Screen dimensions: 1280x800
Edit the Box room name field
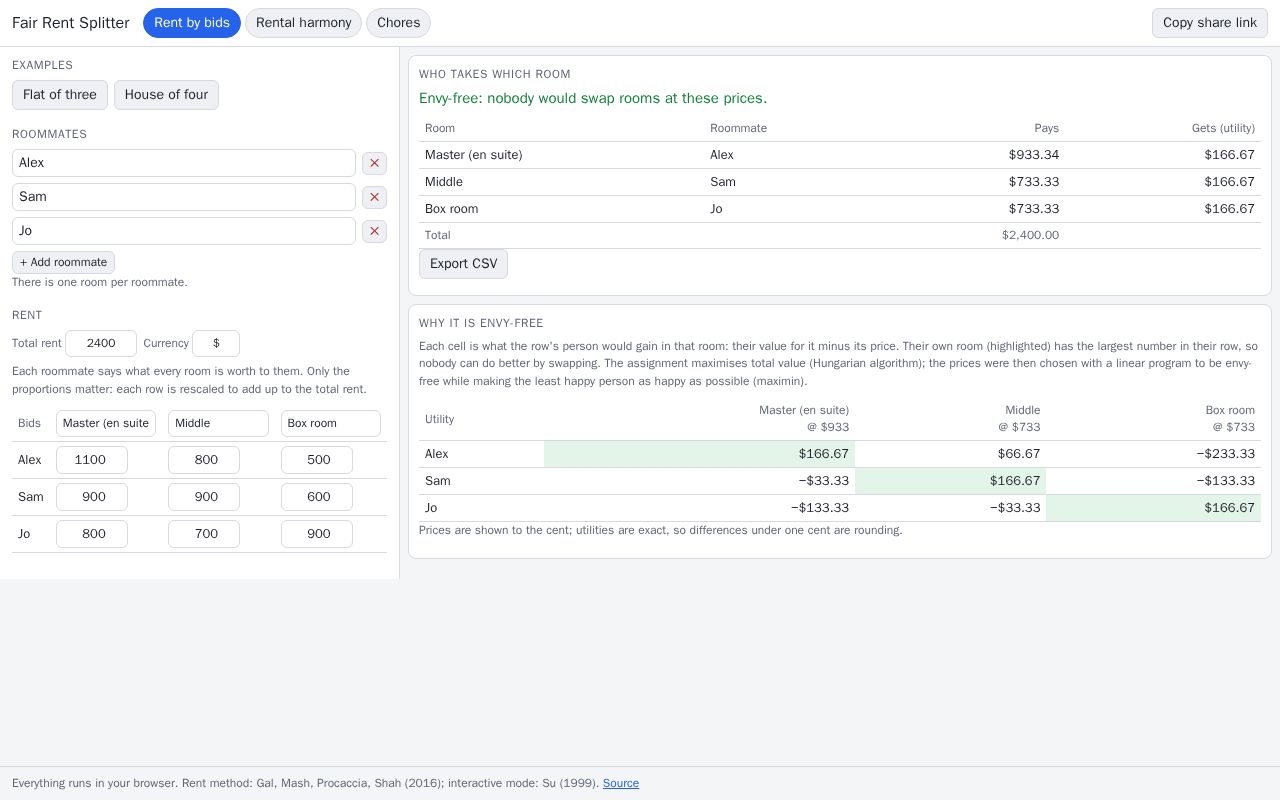(x=331, y=423)
